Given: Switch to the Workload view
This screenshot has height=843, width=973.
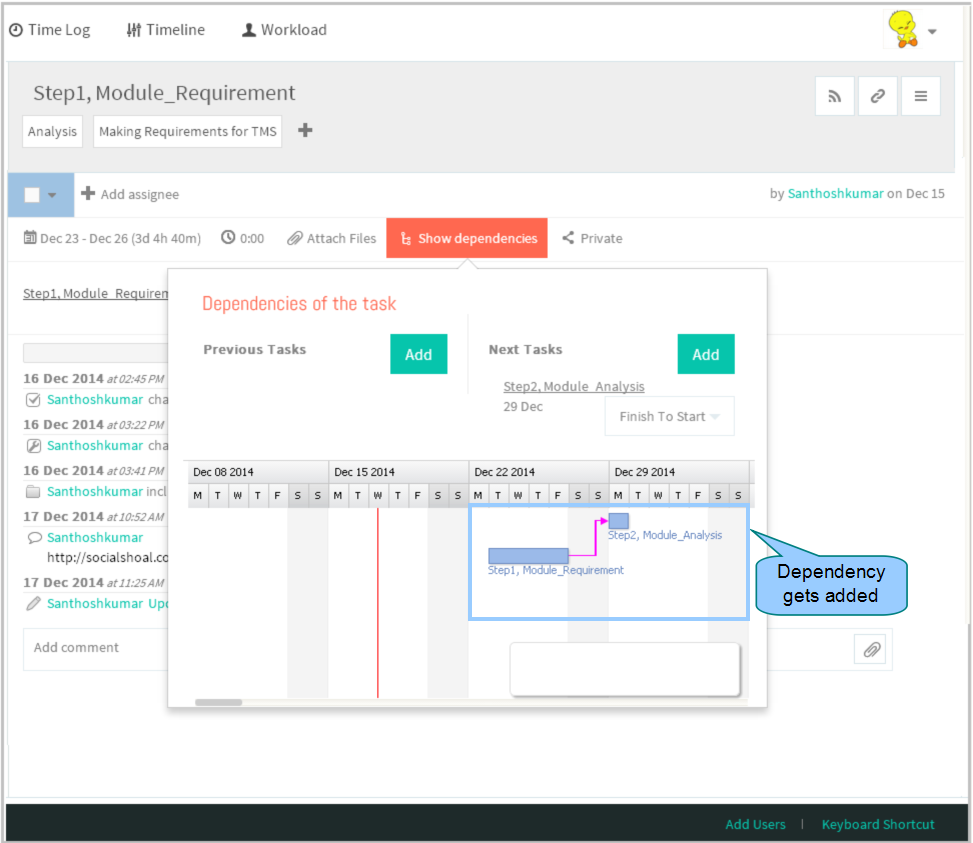Looking at the screenshot, I should tap(284, 30).
